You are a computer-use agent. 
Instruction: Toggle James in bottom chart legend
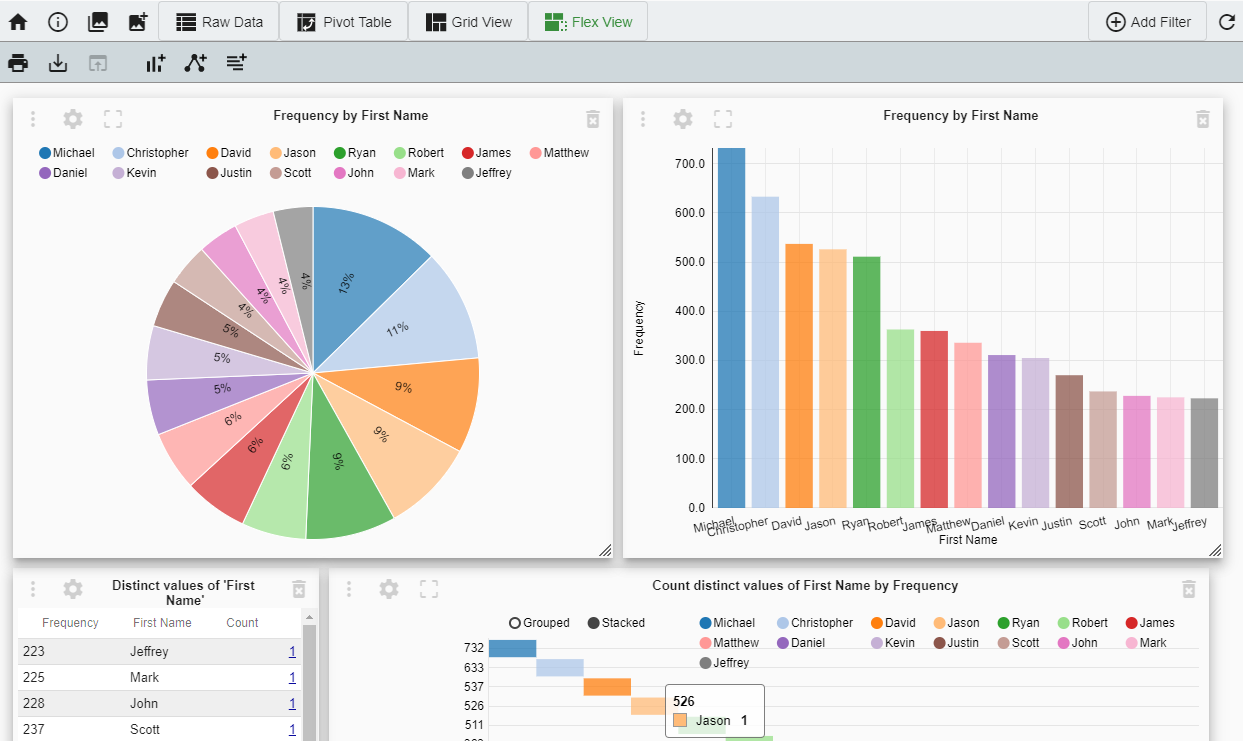1150,623
